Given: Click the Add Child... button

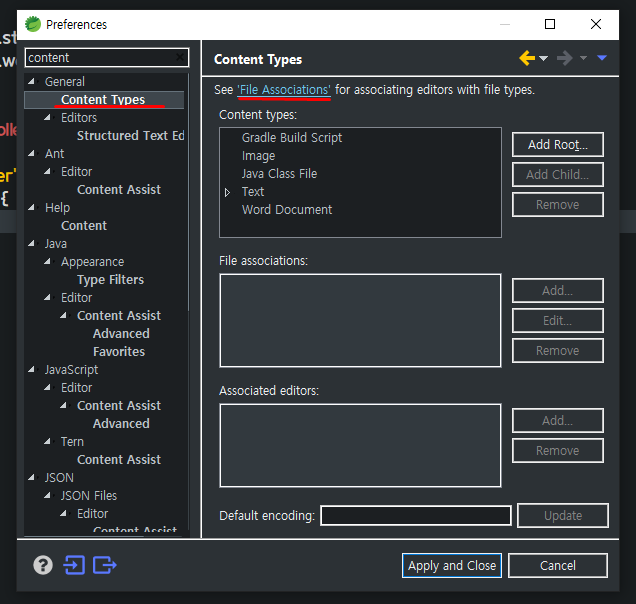Looking at the screenshot, I should click(558, 174).
